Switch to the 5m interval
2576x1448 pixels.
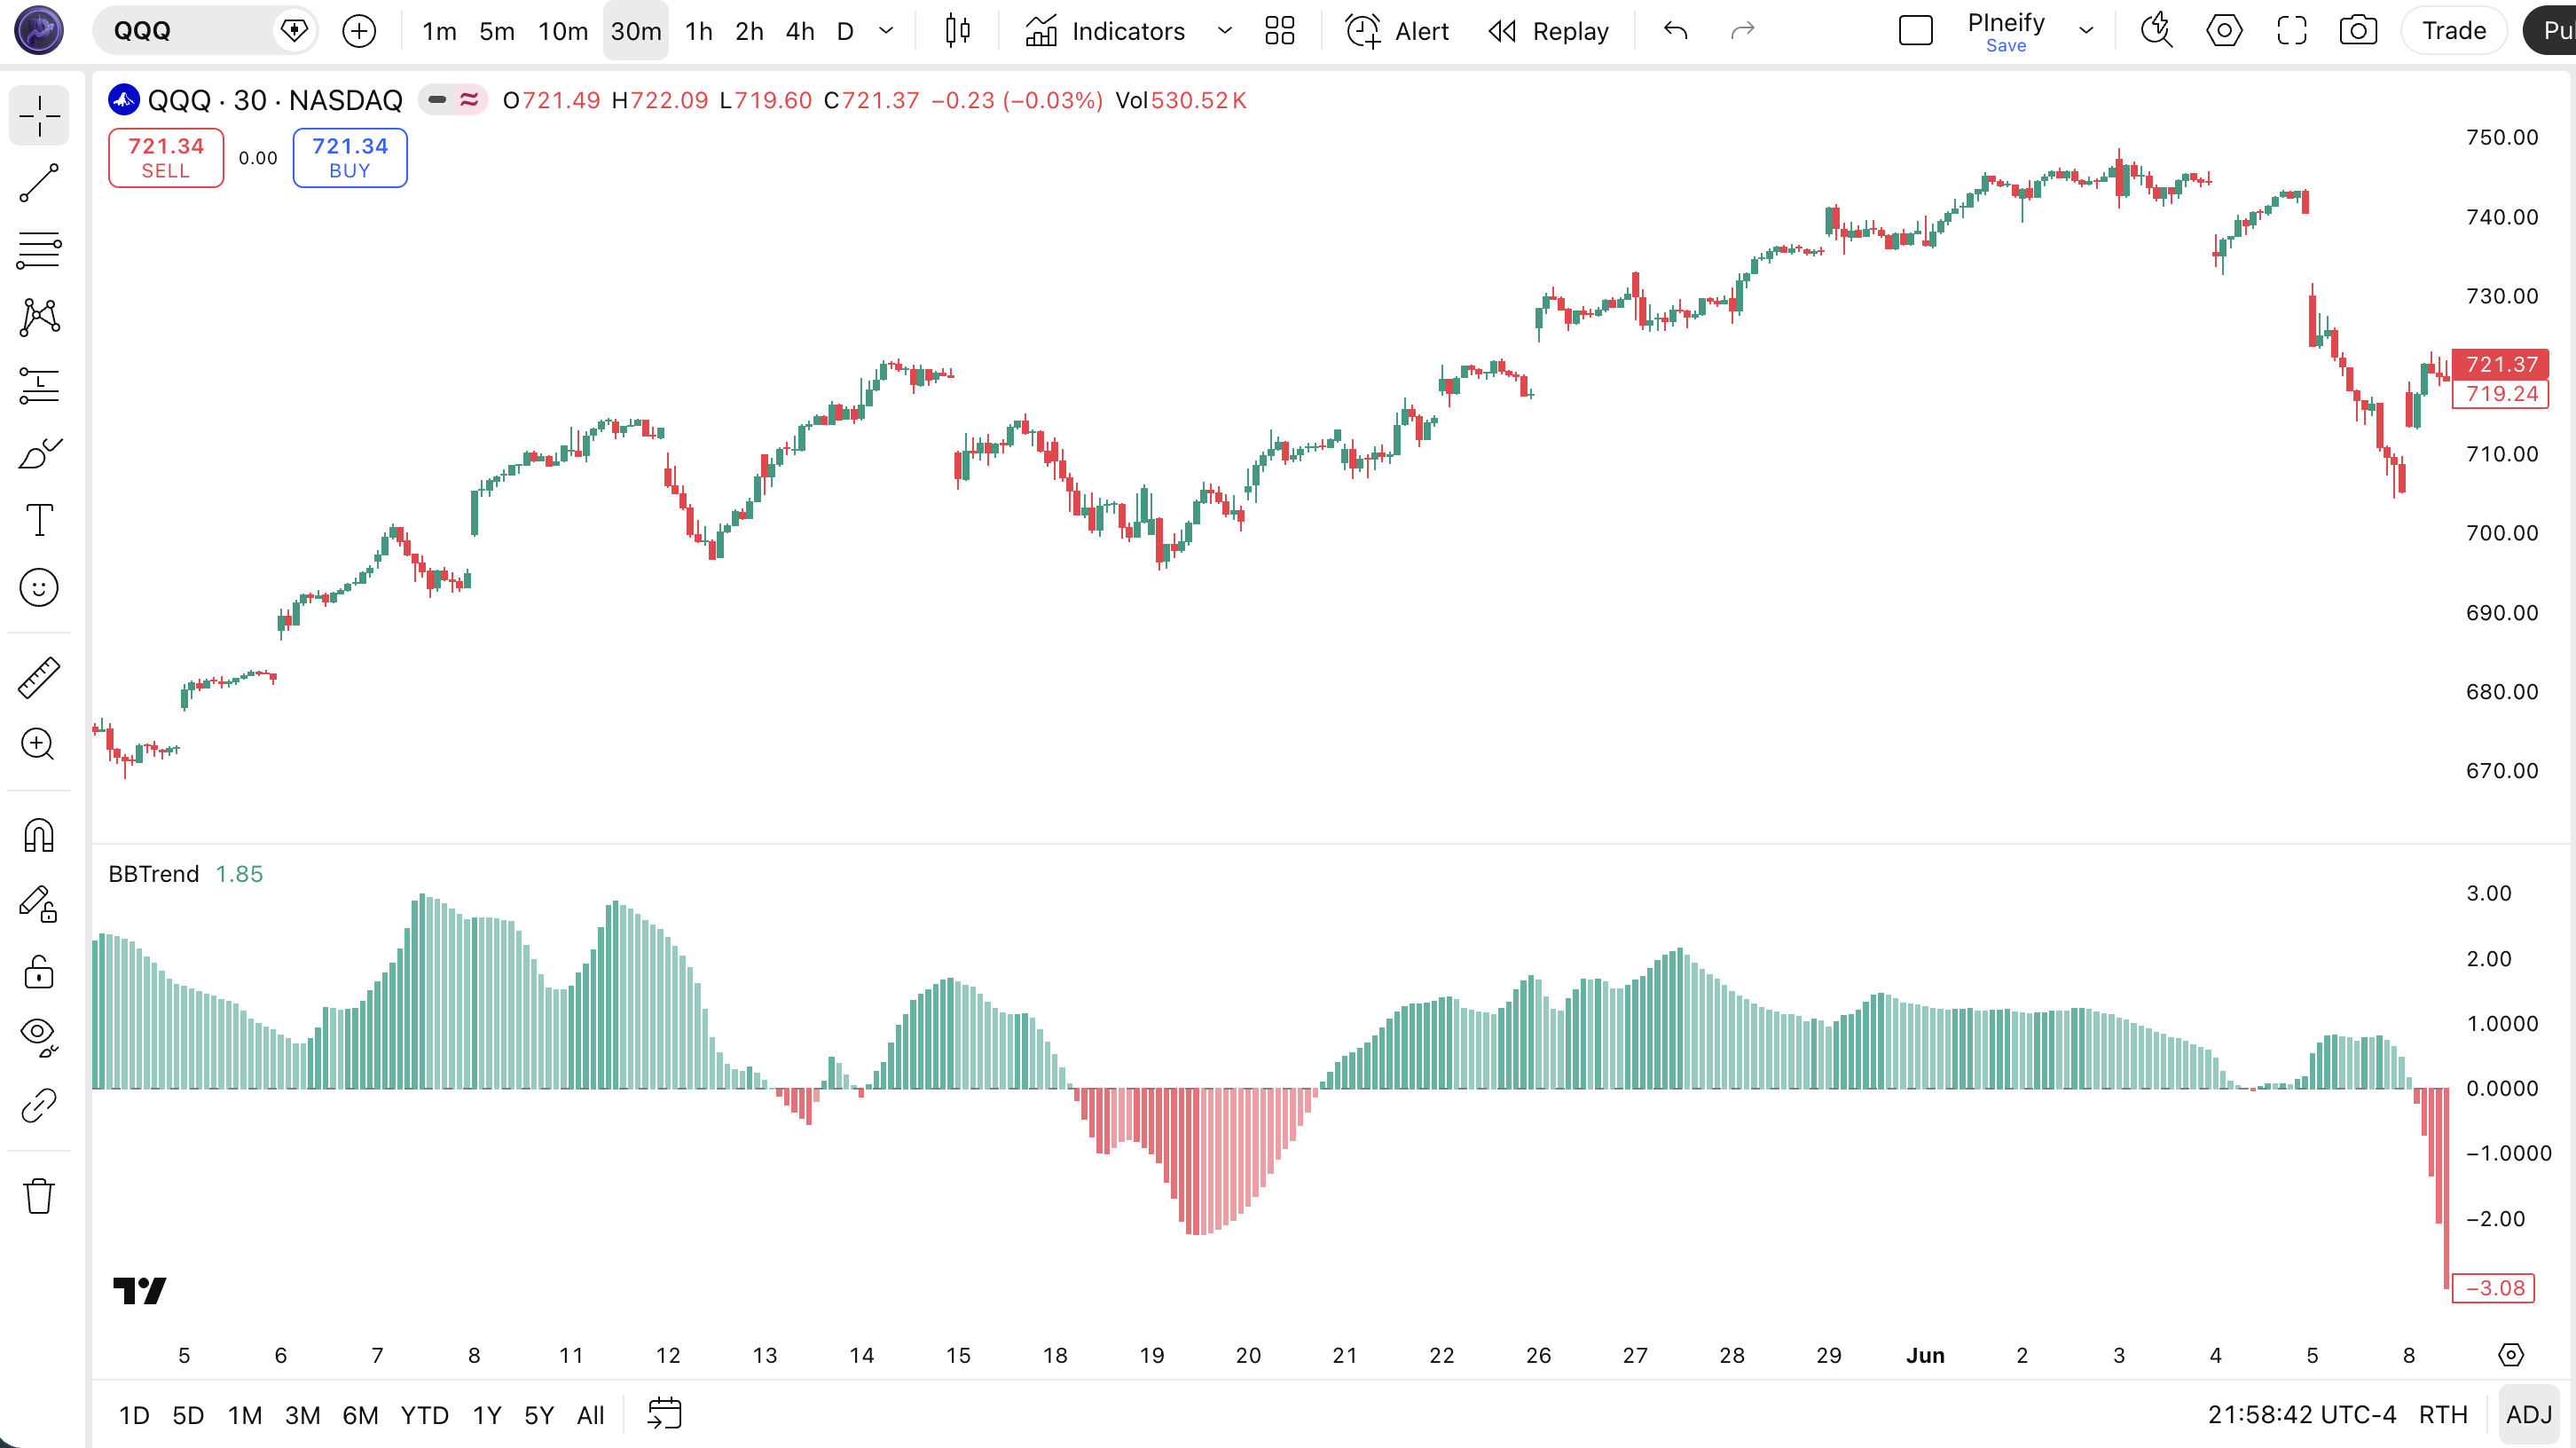click(497, 31)
